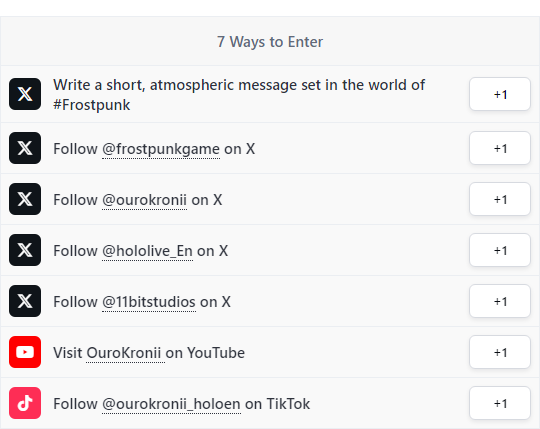This screenshot has height=429, width=540.
Task: Open the @11bitstudios link
Action: [x=149, y=302]
